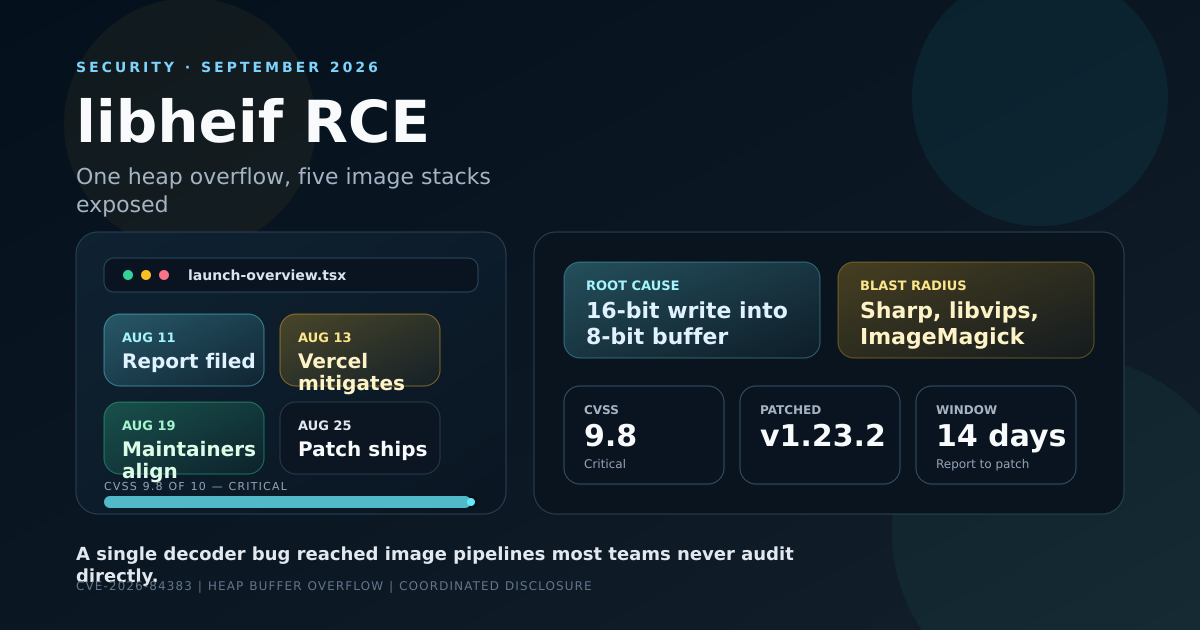Click the yellow window dot
1200x630 pixels.
coord(146,275)
